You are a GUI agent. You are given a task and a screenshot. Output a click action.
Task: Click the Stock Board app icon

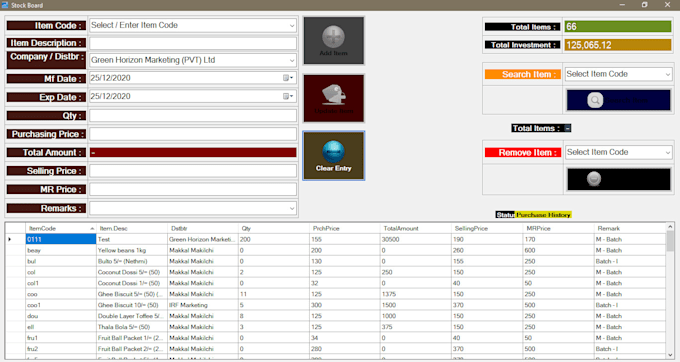coord(5,5)
